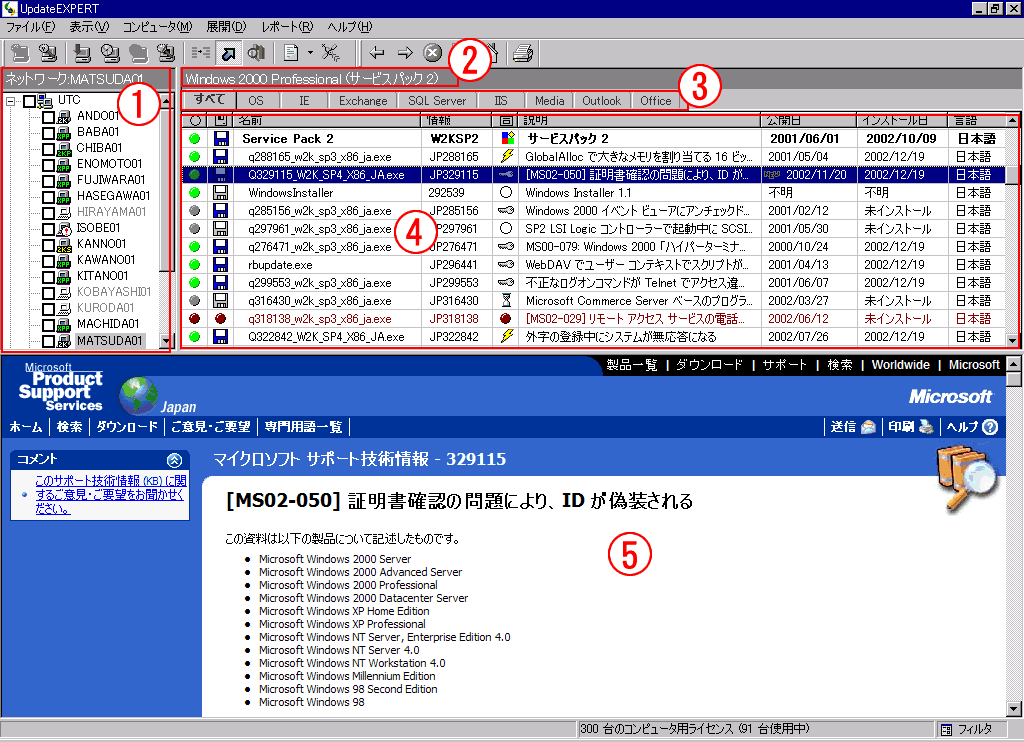Go to ホーム on the support page
The height and width of the screenshot is (742, 1024).
pyautogui.click(x=26, y=427)
